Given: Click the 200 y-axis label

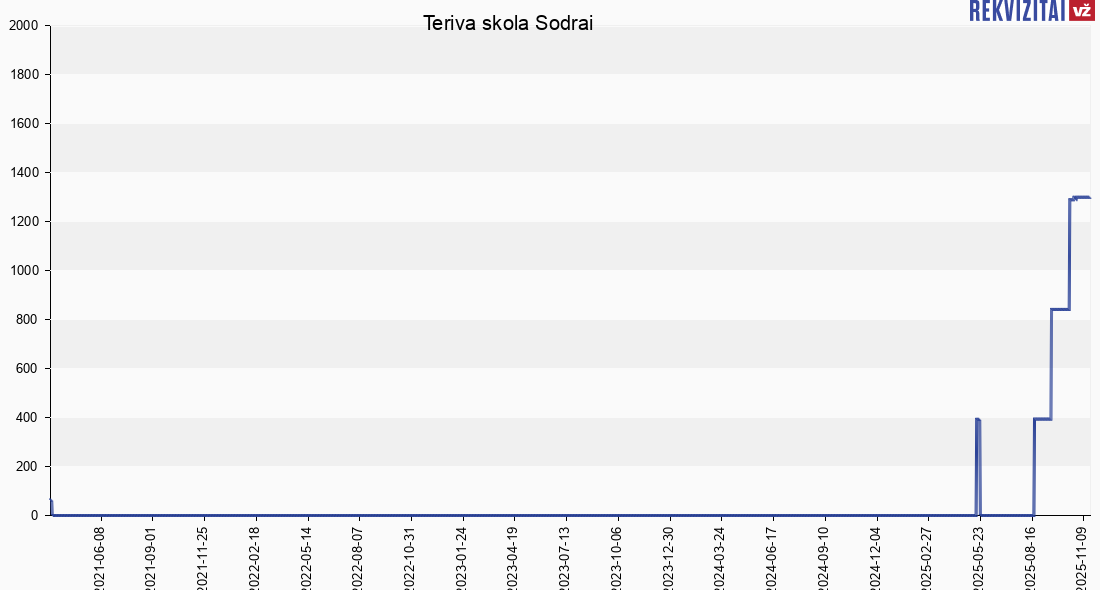Looking at the screenshot, I should [26, 467].
